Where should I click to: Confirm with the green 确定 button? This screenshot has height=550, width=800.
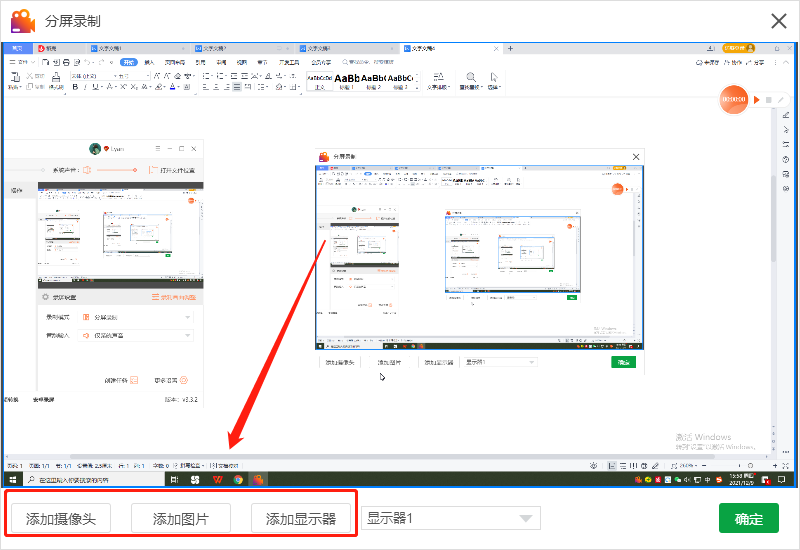click(748, 518)
